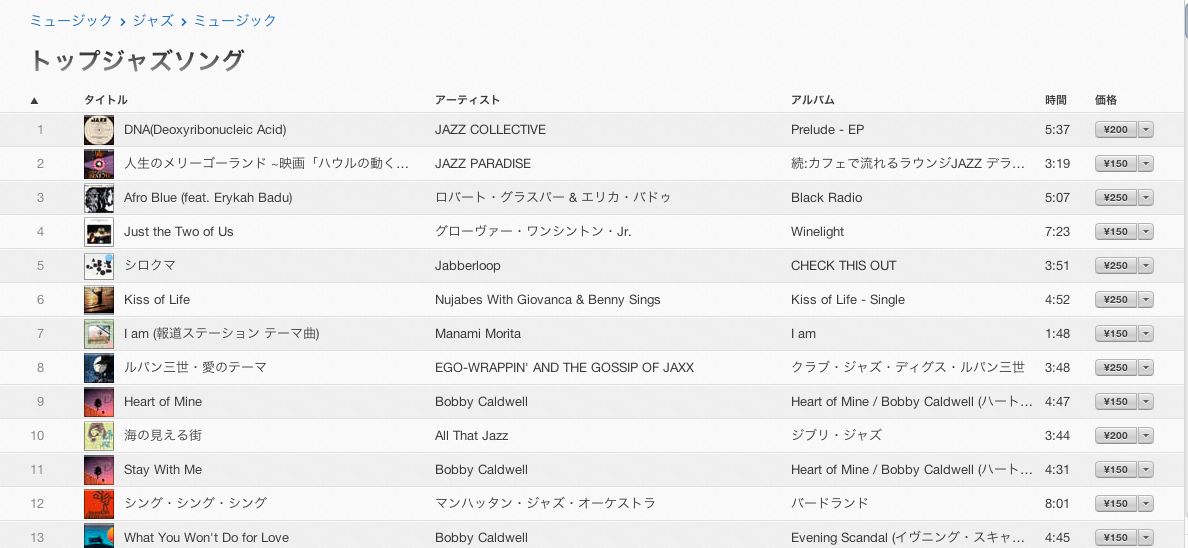1188x548 pixels.
Task: Click album art thumbnail for DNA(Deoxyribonucleic Acid)
Action: [98, 130]
